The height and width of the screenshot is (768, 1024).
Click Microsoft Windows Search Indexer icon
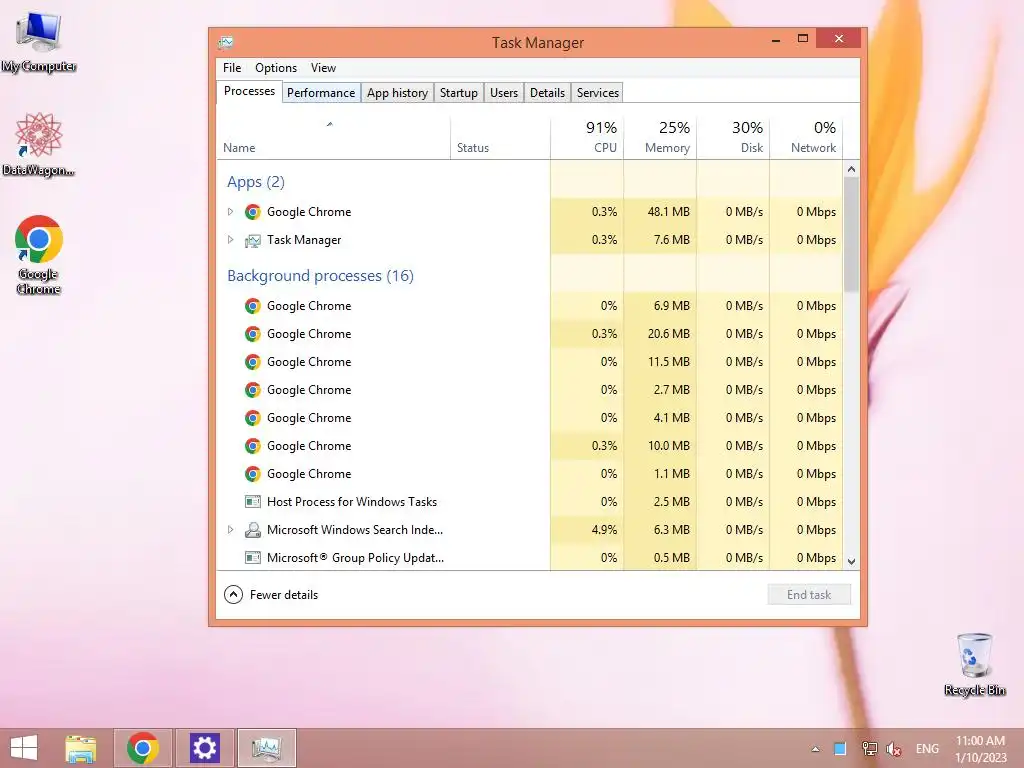[x=253, y=530]
